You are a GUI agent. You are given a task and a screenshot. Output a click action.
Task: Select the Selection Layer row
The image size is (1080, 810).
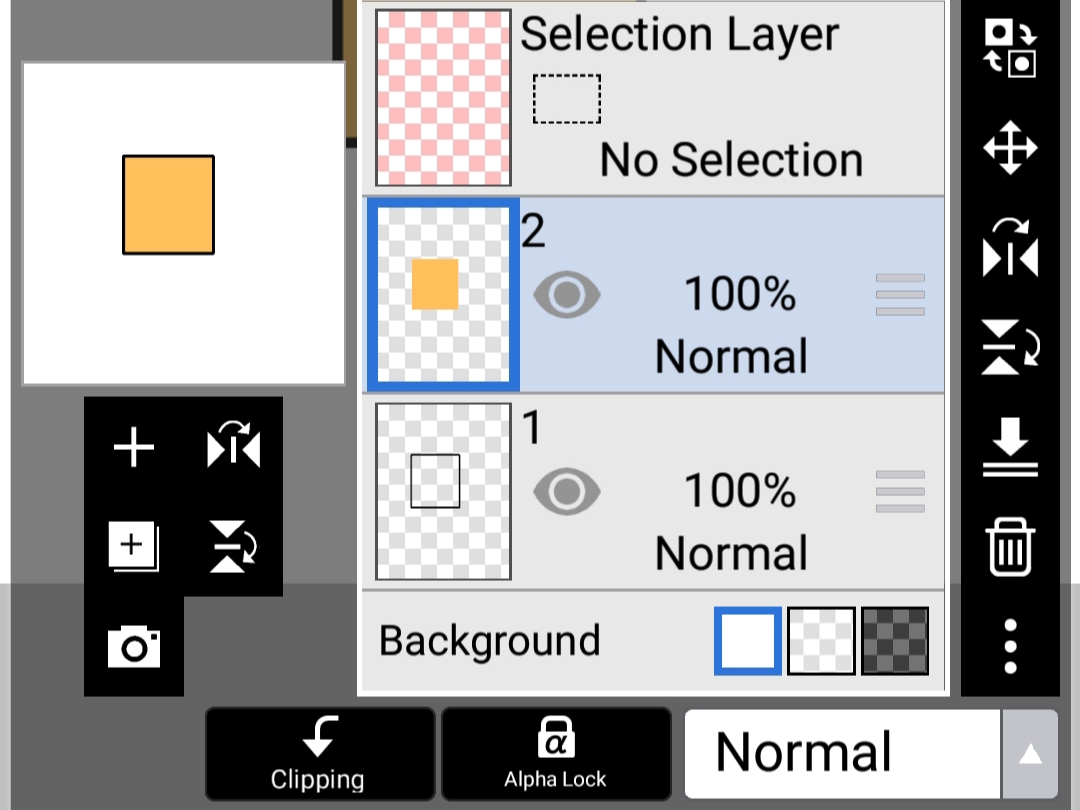(653, 98)
